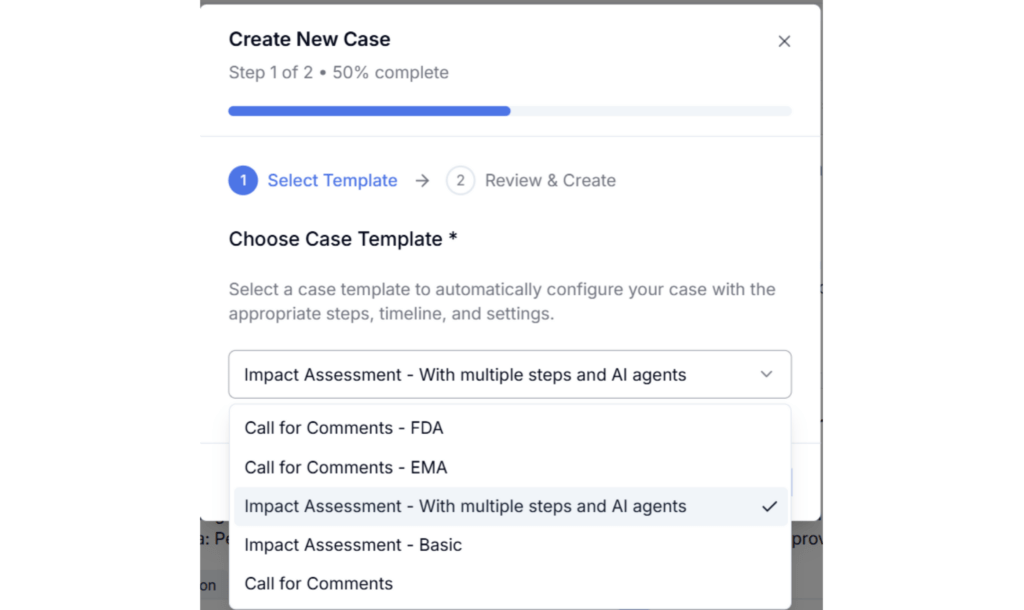Go to Select Template step label

pos(332,180)
